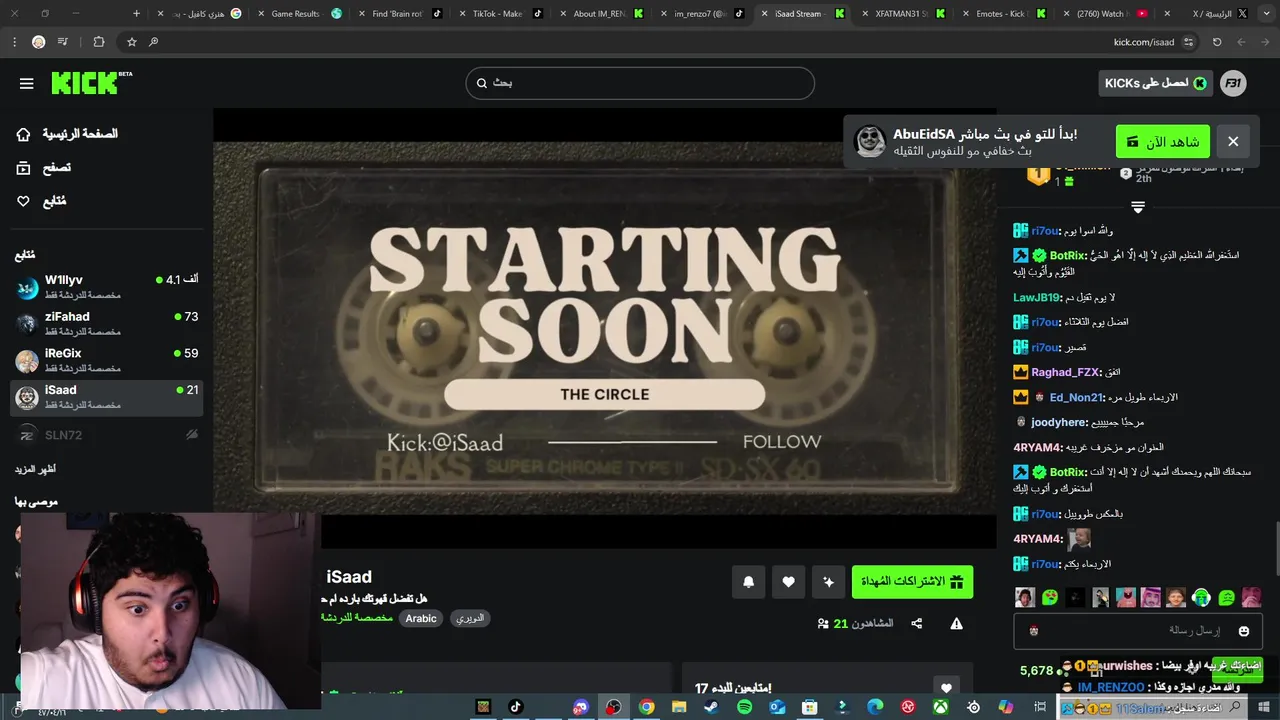Expand show more followed channels

point(35,469)
